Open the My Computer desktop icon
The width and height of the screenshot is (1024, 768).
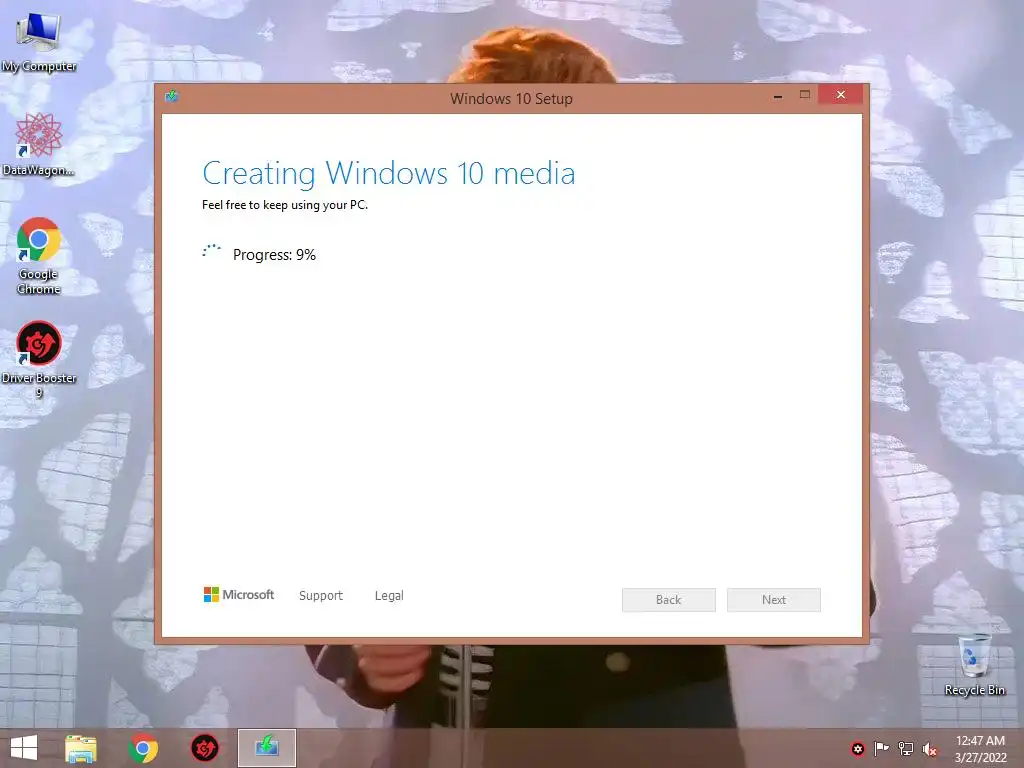[39, 40]
